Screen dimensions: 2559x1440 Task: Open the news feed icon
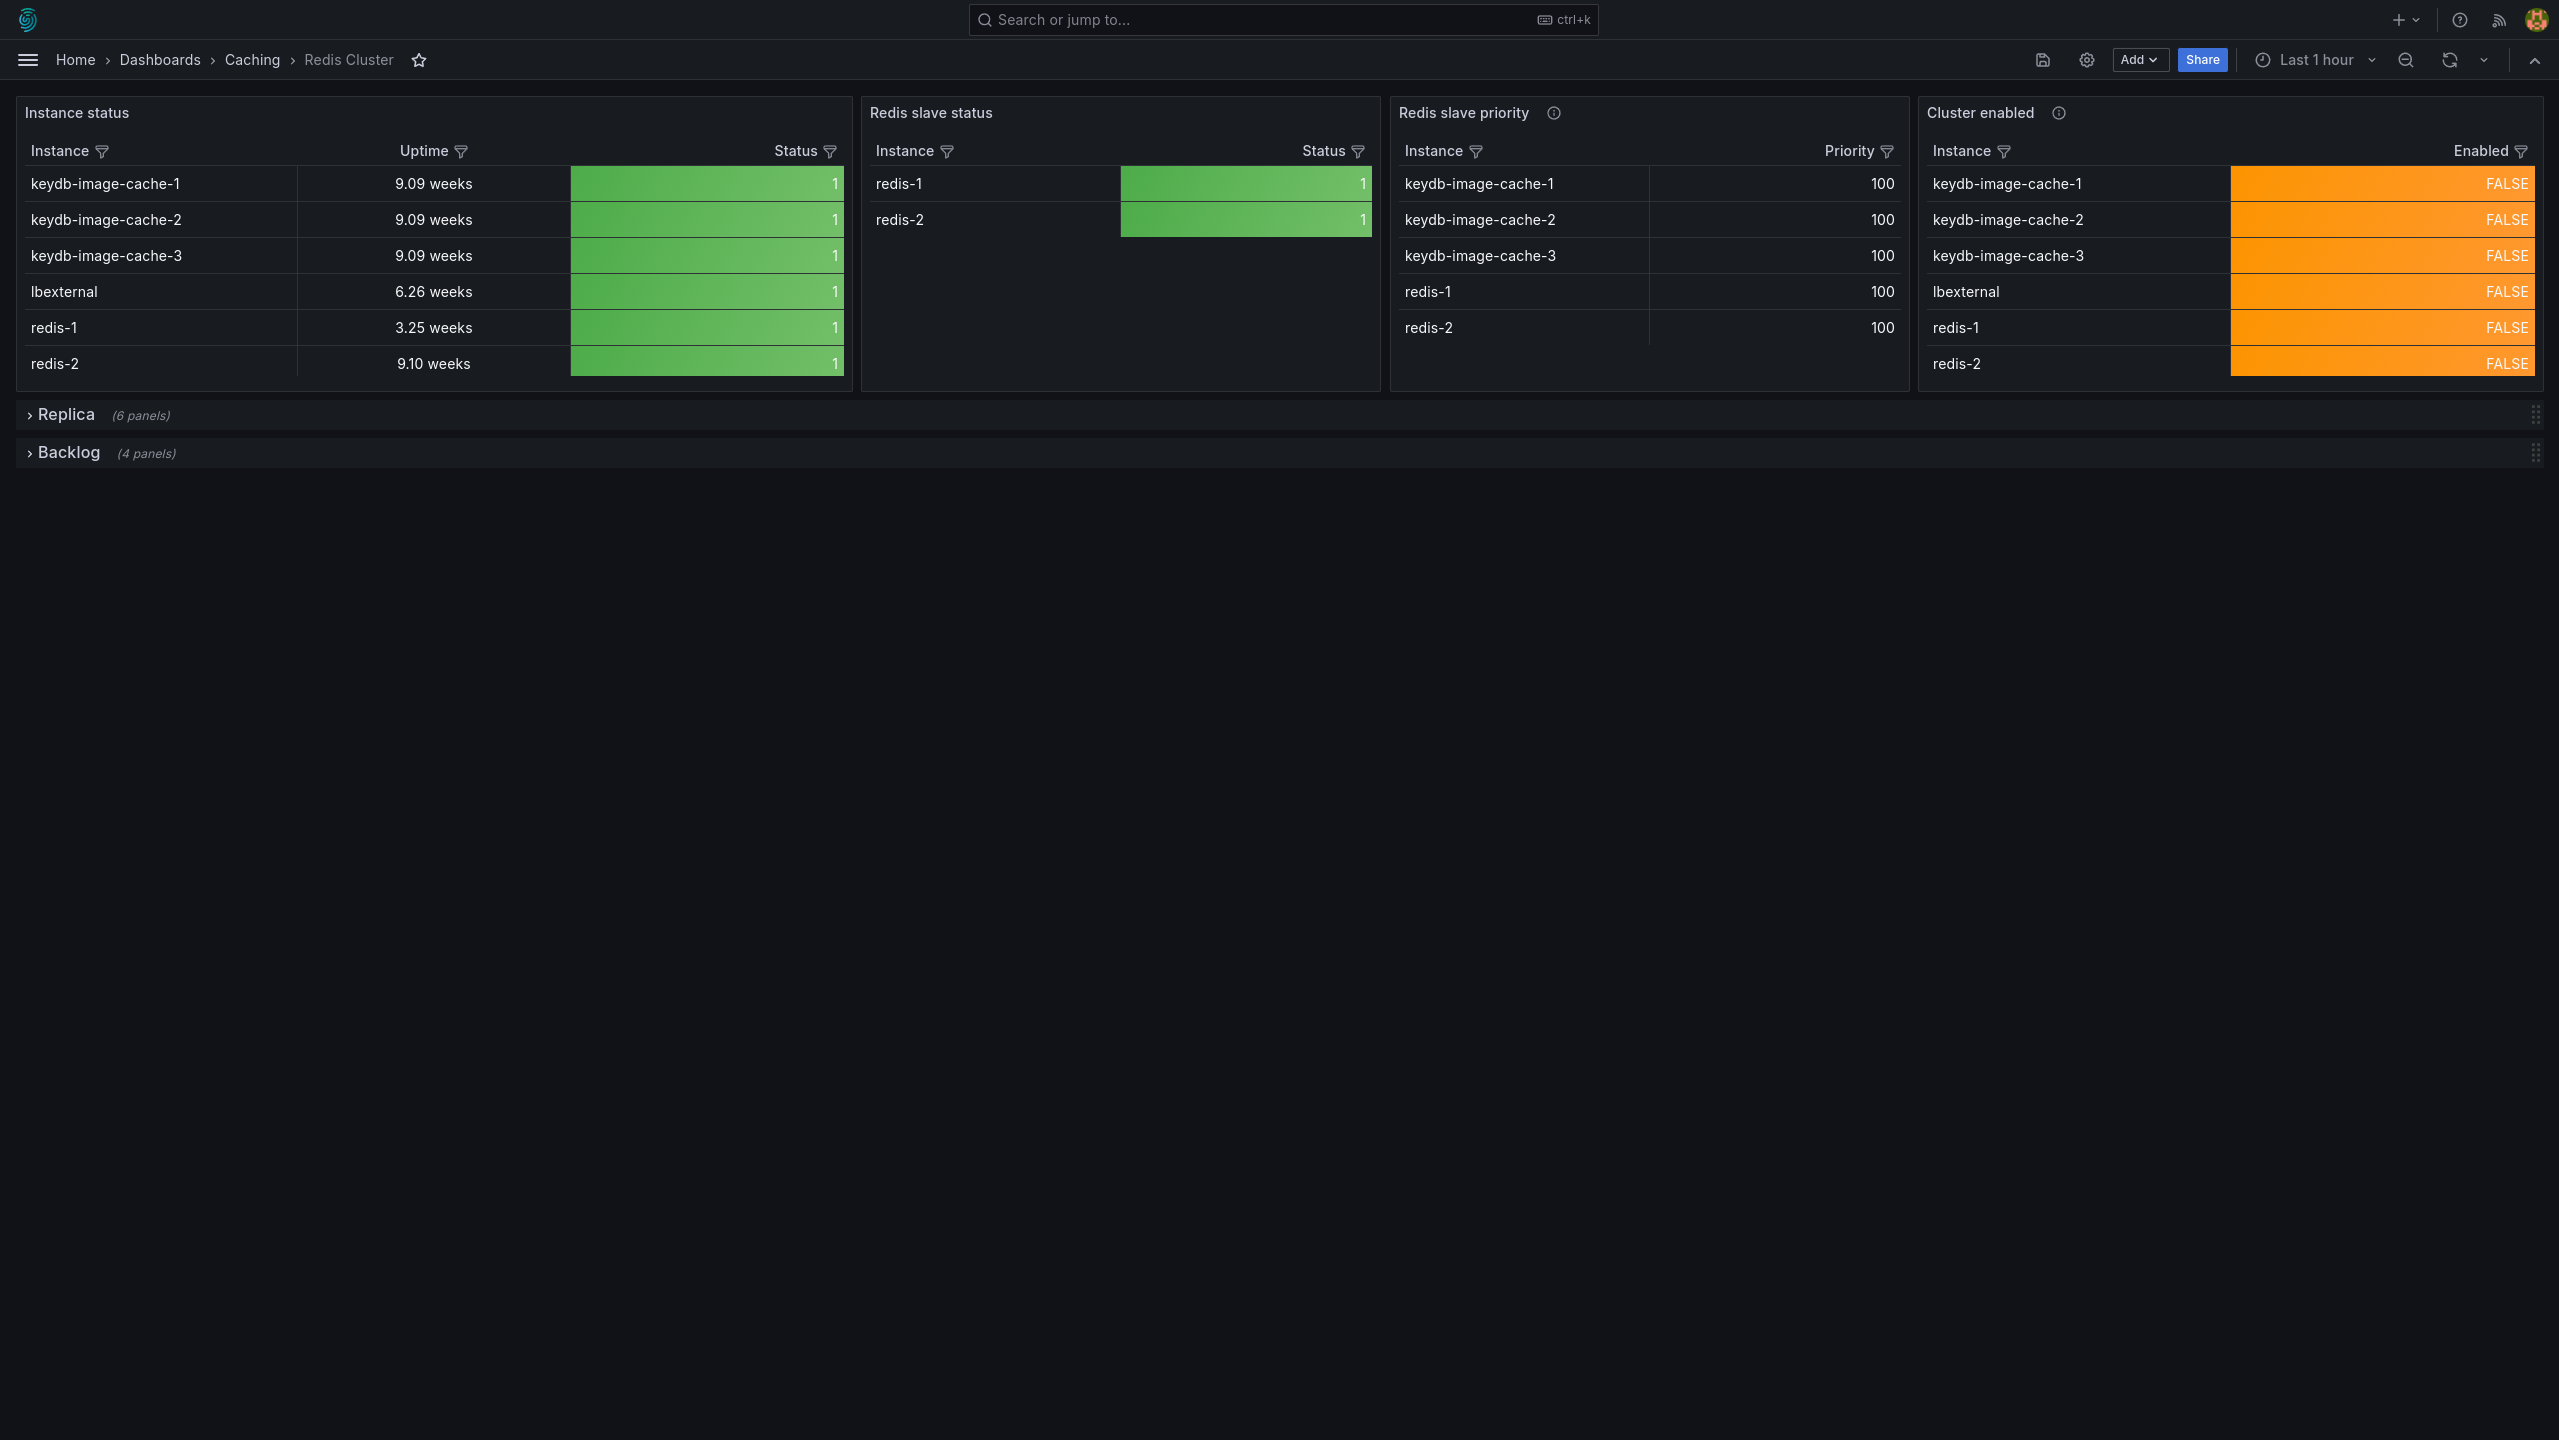(x=2499, y=20)
